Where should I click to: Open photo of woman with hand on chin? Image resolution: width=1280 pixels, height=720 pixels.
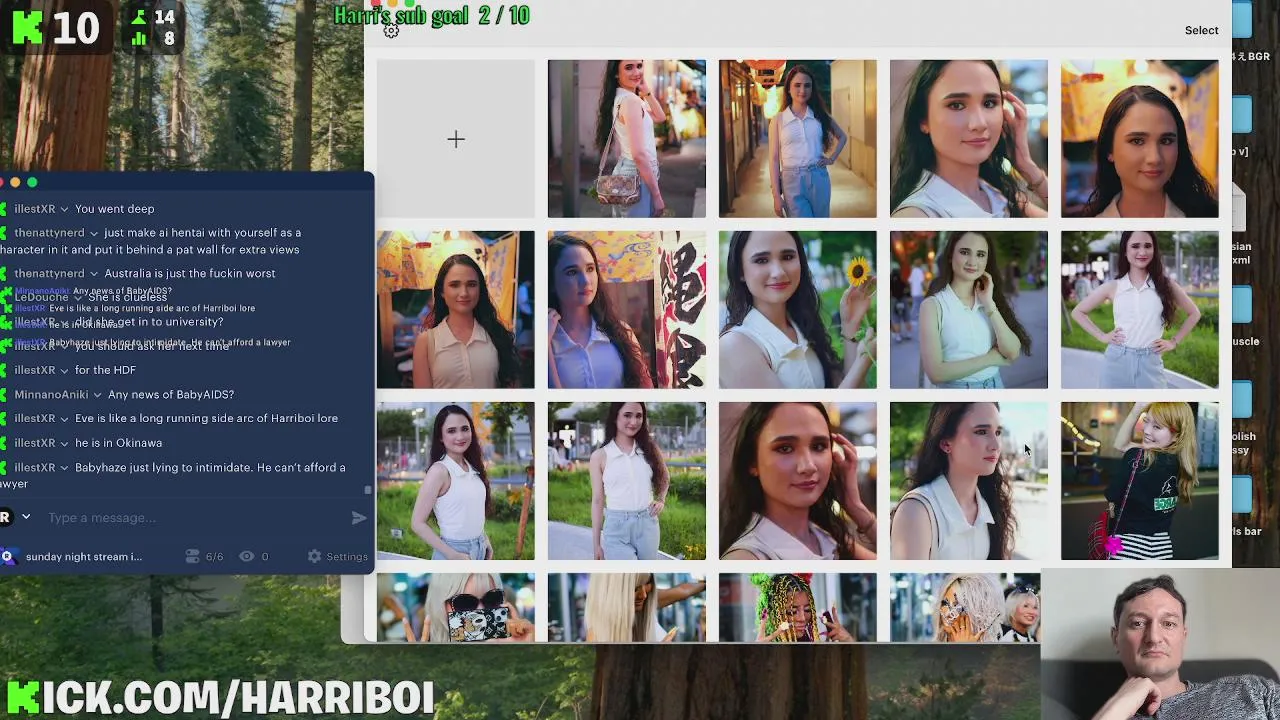point(968,309)
